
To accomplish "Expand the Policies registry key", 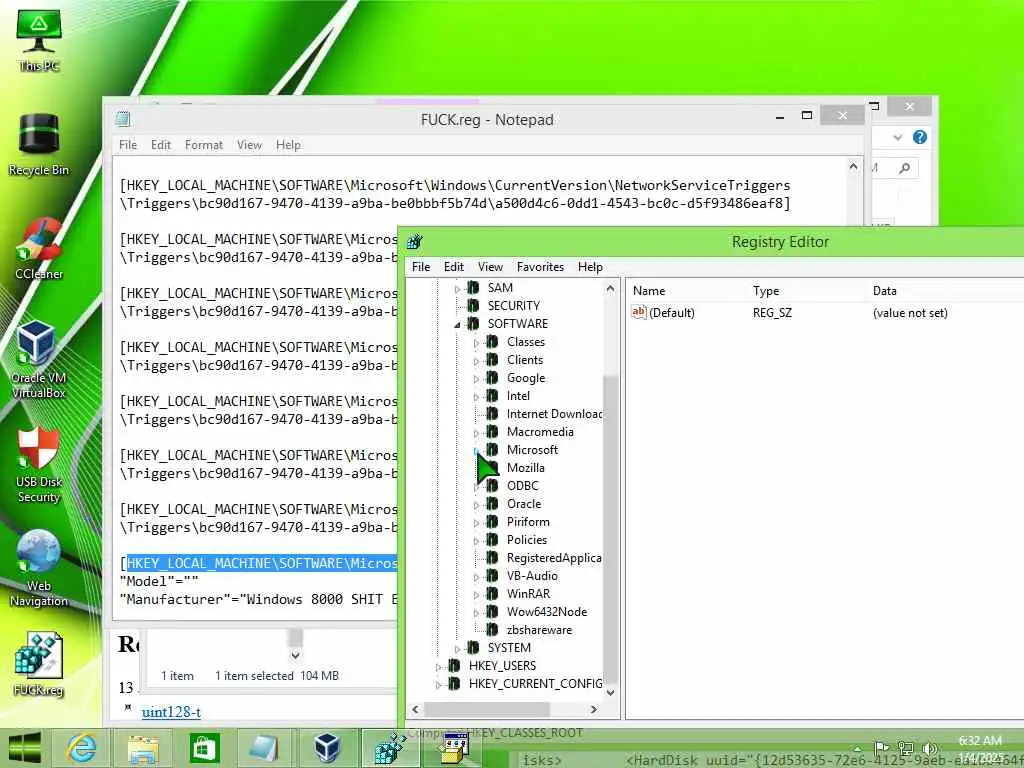I will click(476, 541).
